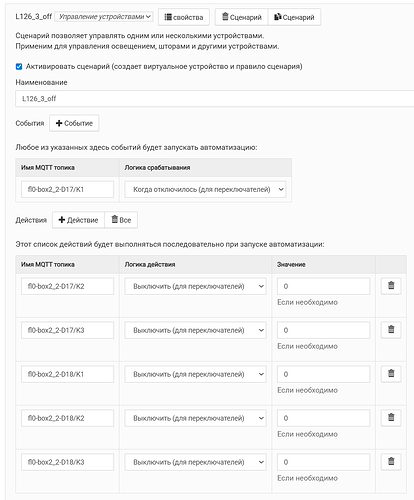Click action topic field fl0-box2_2-D17/K3
The width and height of the screenshot is (414, 500).
pos(67,330)
